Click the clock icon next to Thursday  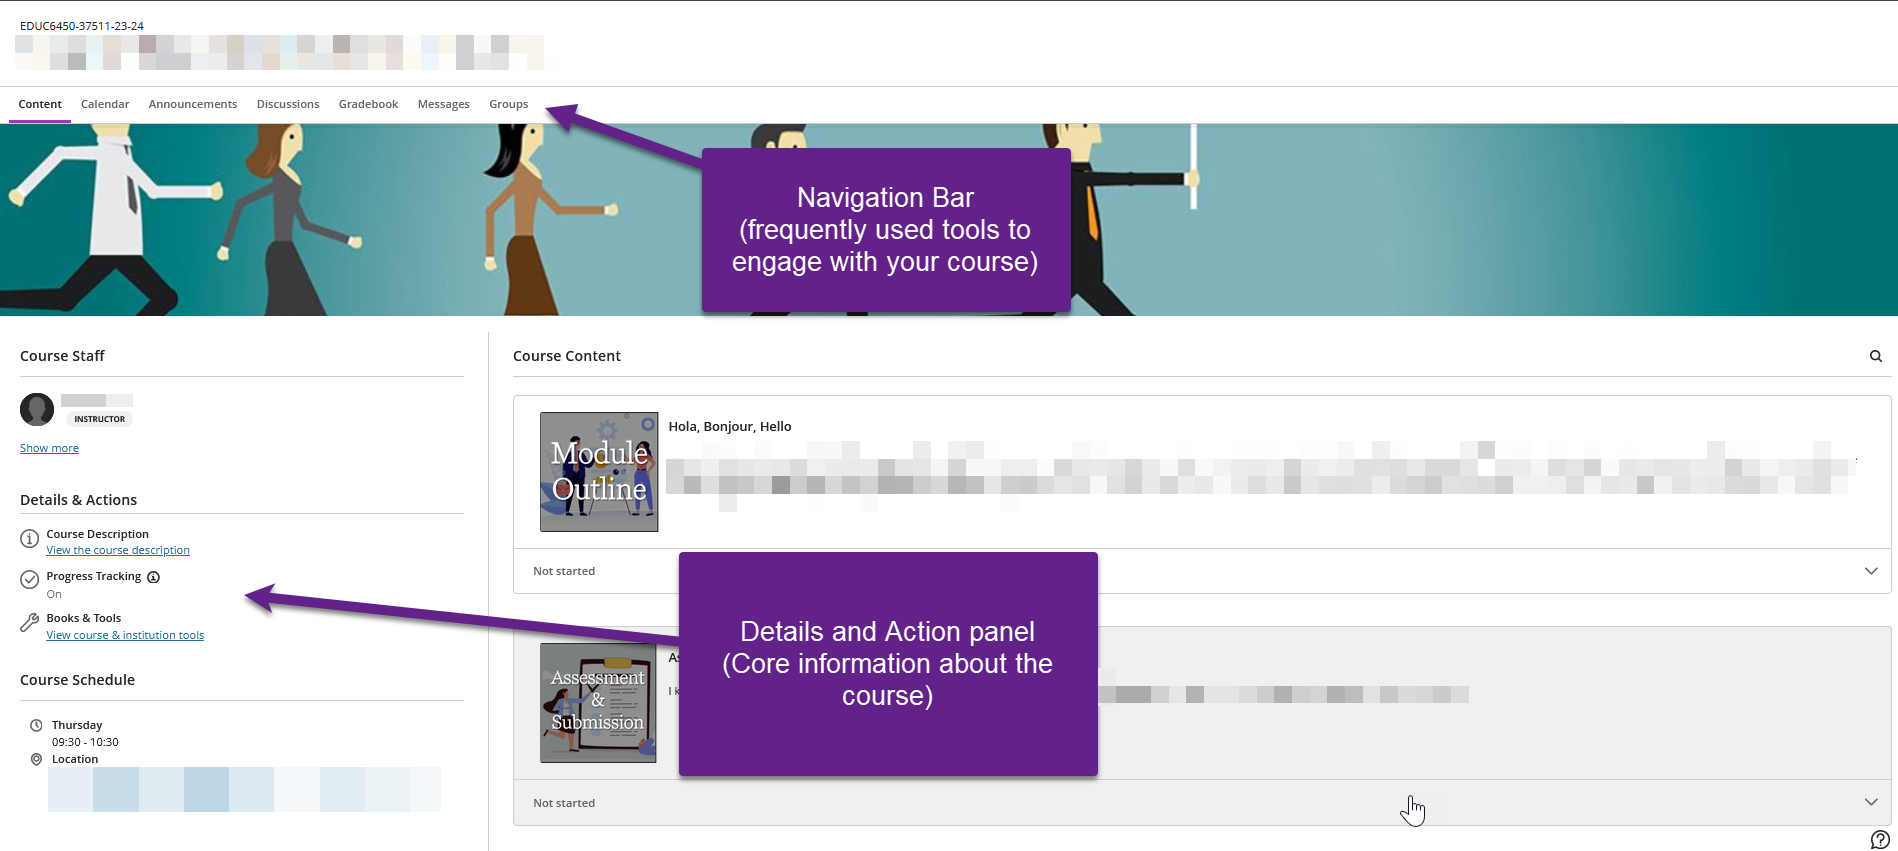36,725
